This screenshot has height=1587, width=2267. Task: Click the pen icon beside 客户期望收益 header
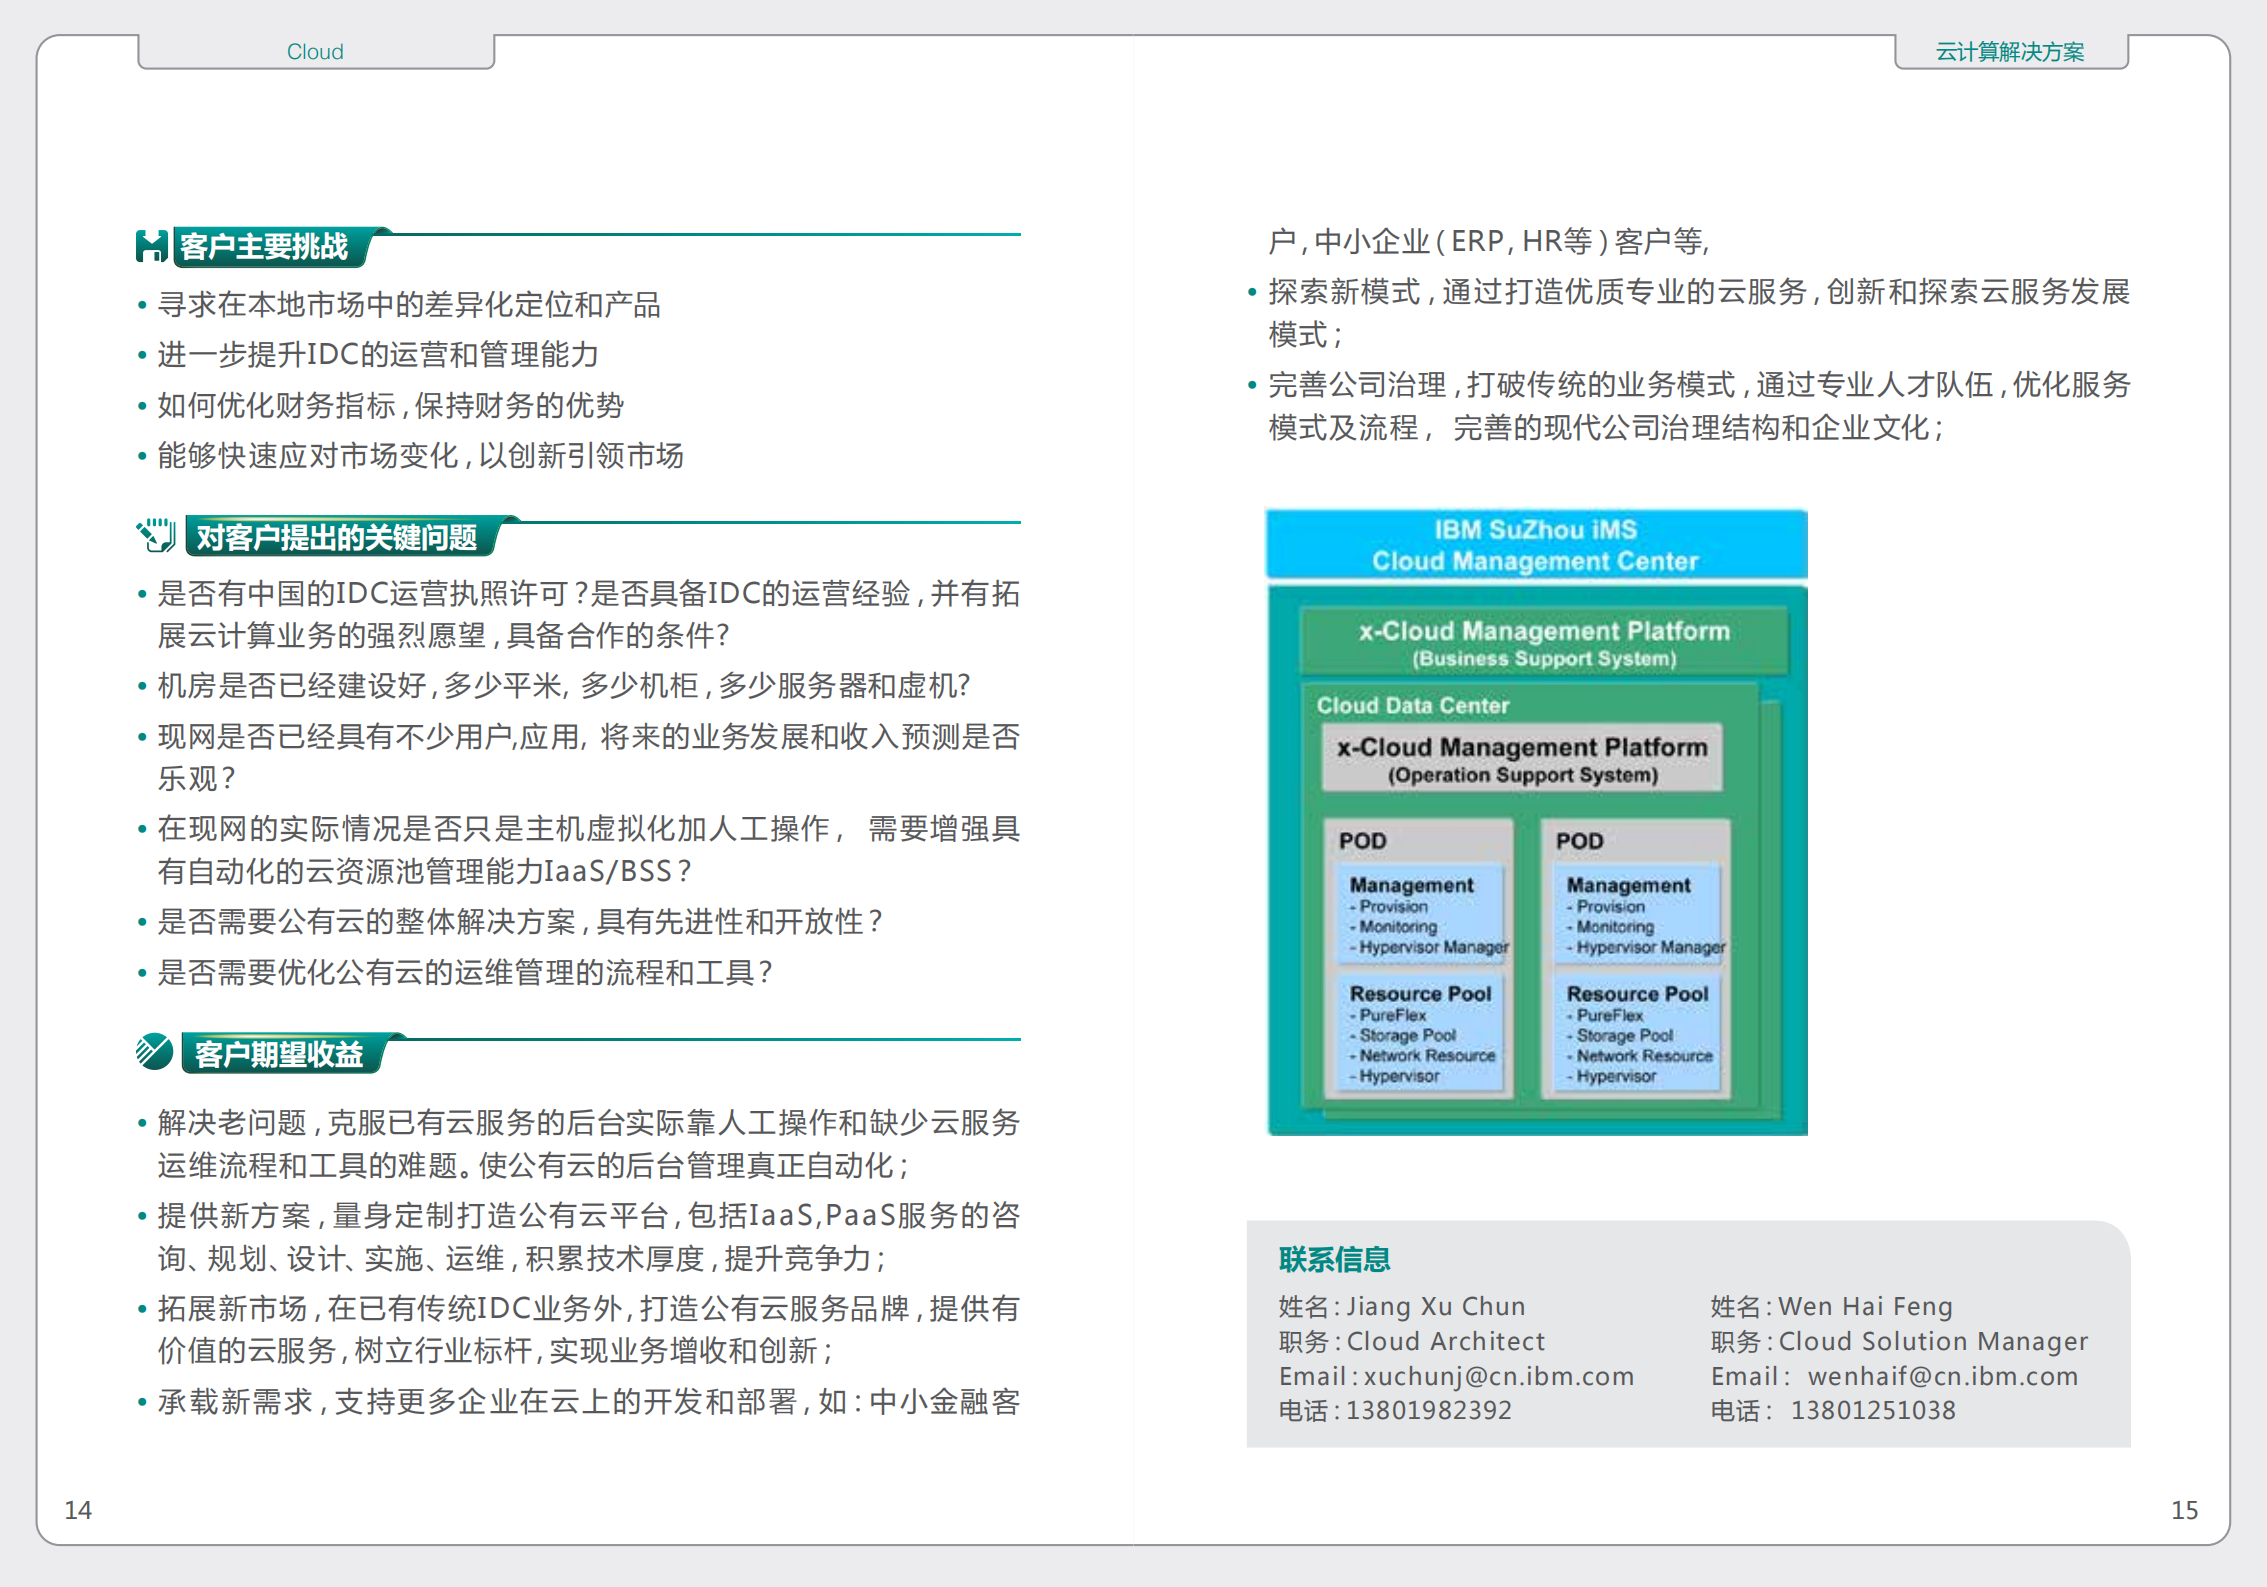tap(152, 1052)
